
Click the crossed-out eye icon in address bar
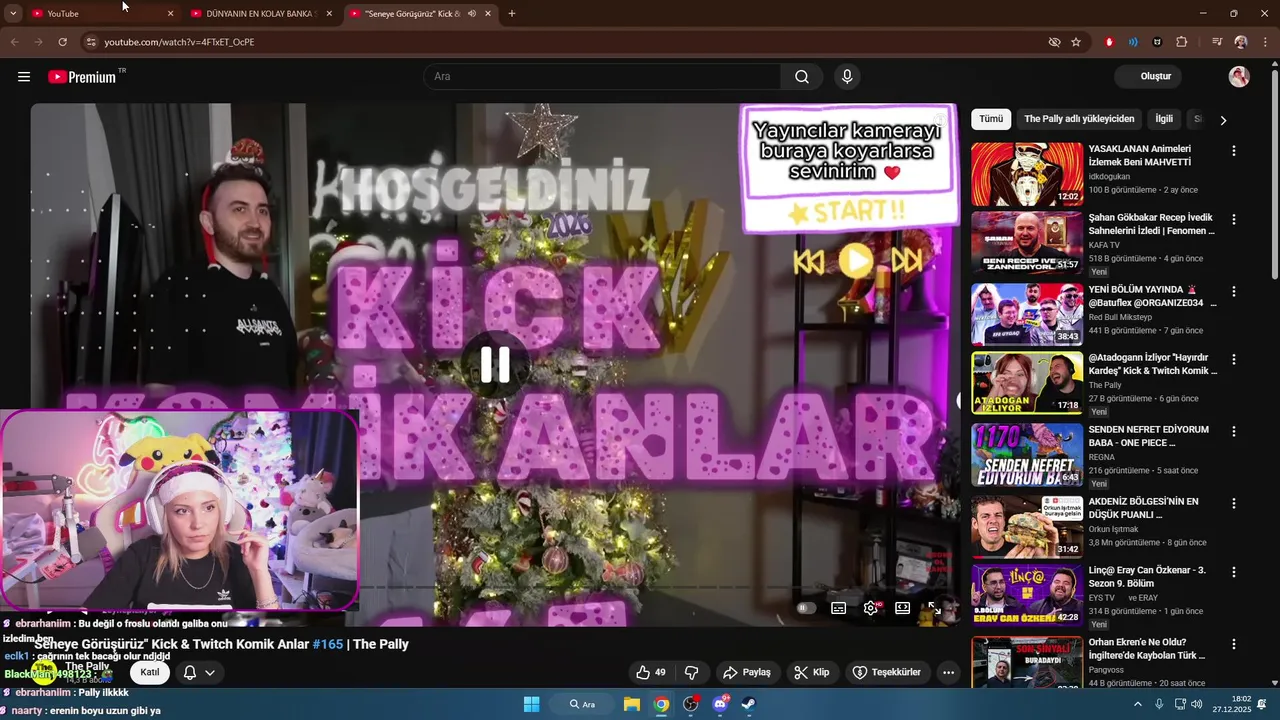[x=1054, y=42]
